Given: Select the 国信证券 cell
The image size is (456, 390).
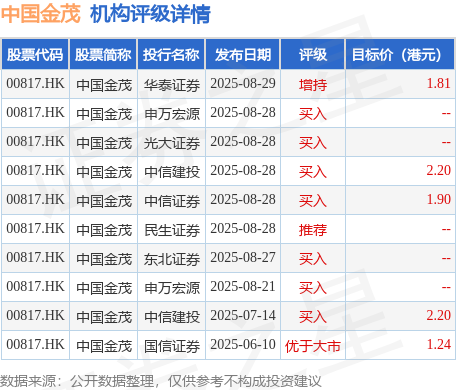Looking at the screenshot, I should click(x=172, y=346).
